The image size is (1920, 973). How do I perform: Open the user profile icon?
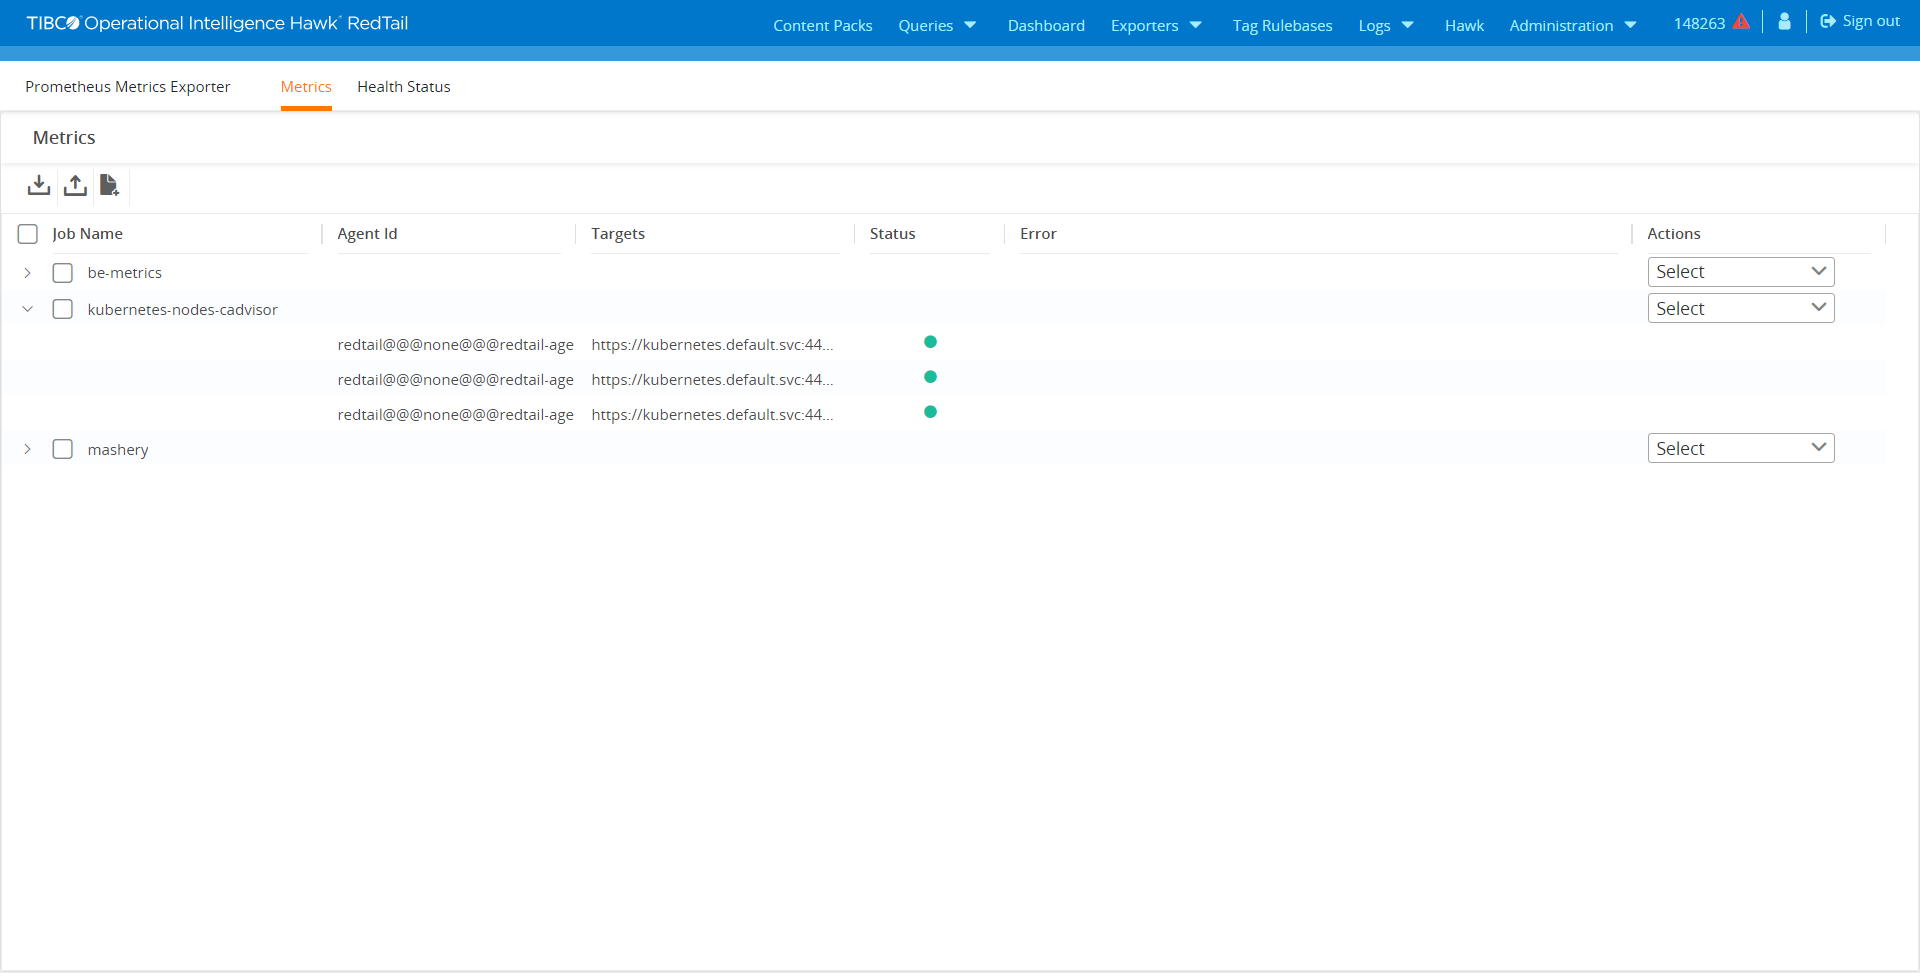1784,22
